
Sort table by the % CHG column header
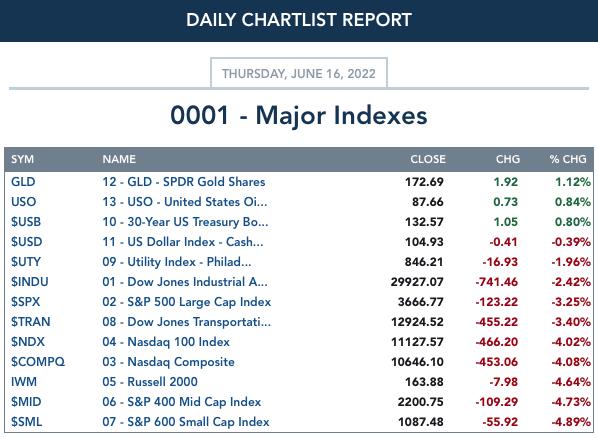click(x=568, y=159)
